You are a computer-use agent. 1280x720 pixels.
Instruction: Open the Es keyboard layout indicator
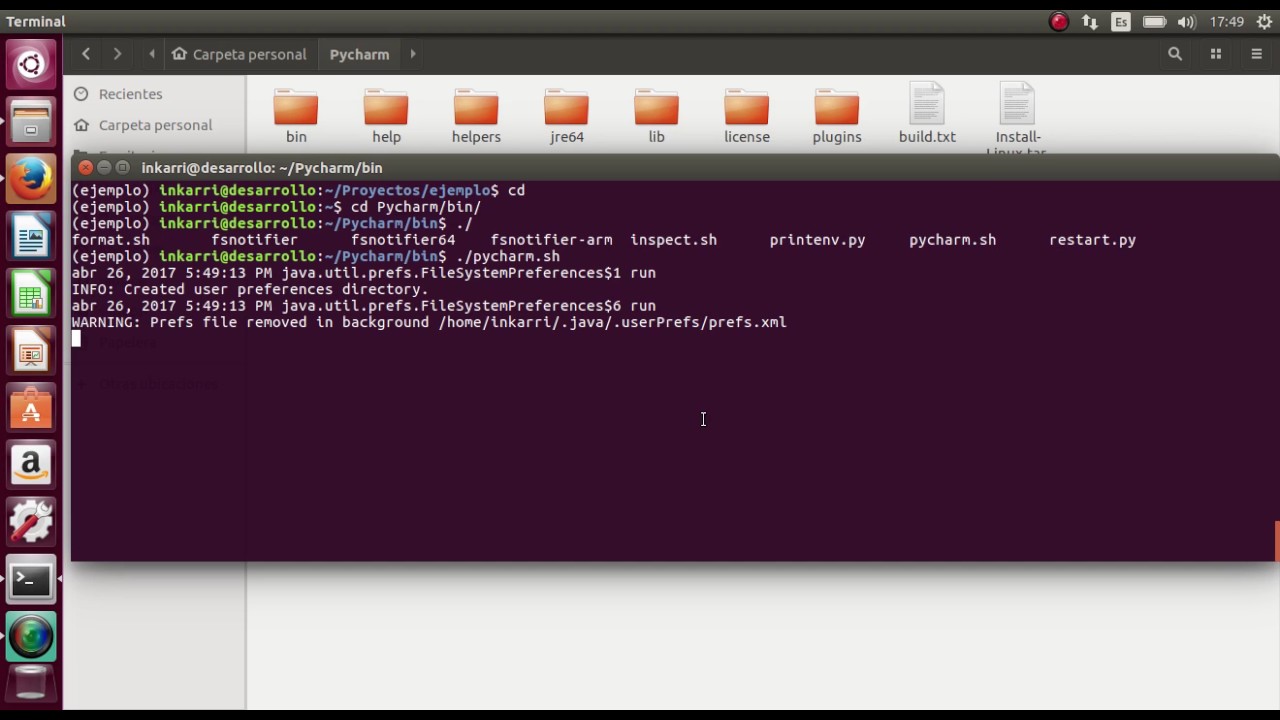click(1121, 21)
